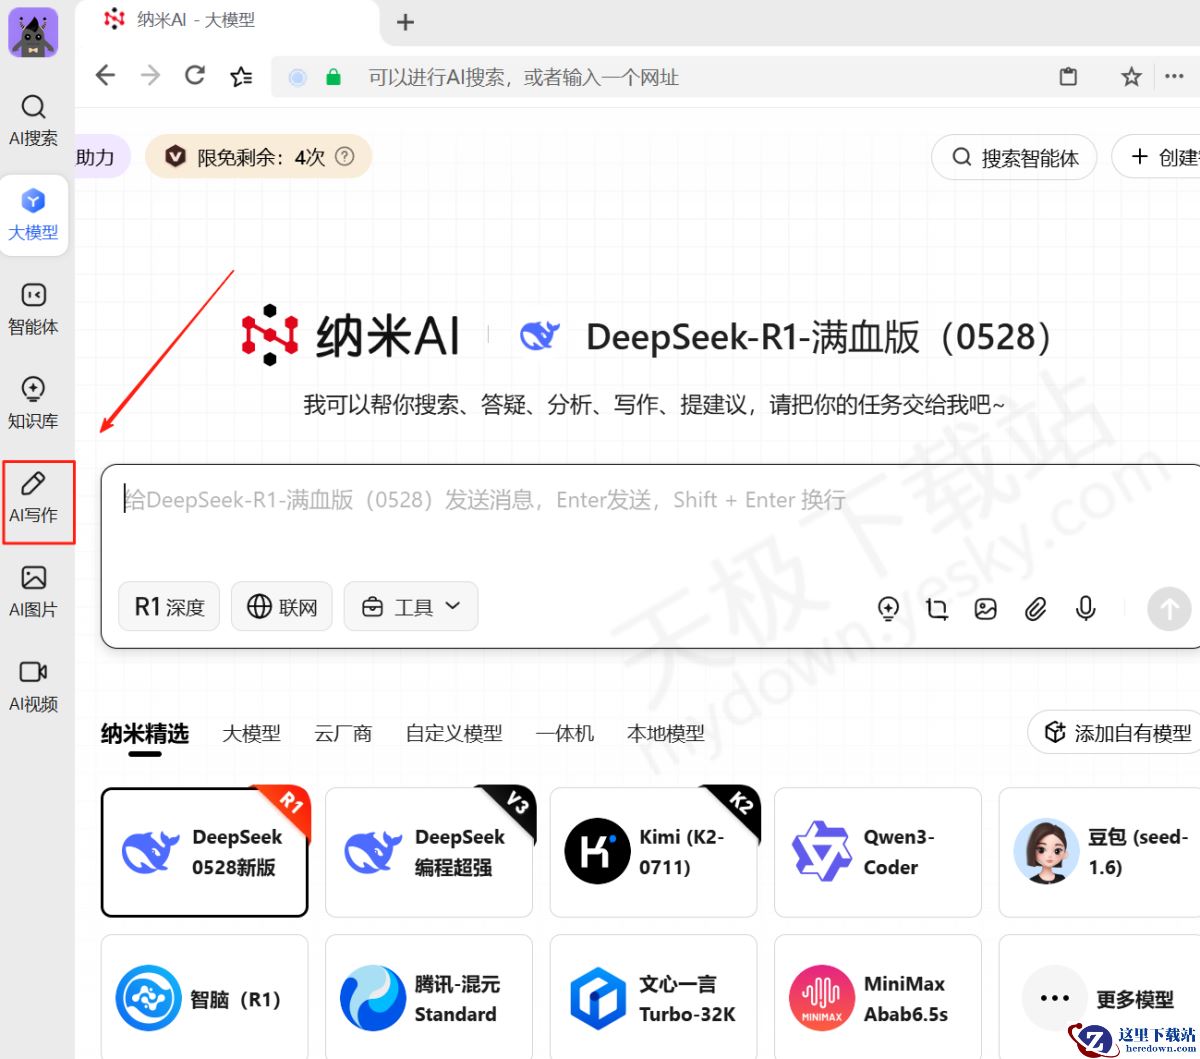This screenshot has height=1059, width=1200.
Task: Click the green lock security icon
Action: [x=333, y=77]
